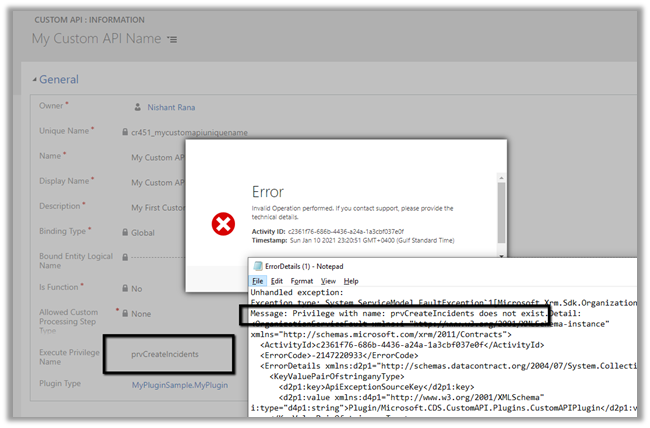This screenshot has width=650, height=428.
Task: Click lock icon beside Unique Name
Action: point(124,131)
